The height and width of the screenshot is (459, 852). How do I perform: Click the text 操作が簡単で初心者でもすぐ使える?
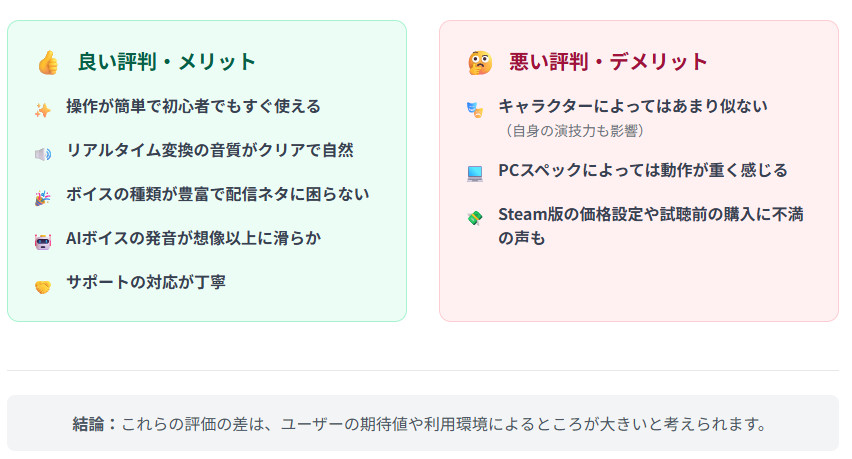tap(193, 106)
